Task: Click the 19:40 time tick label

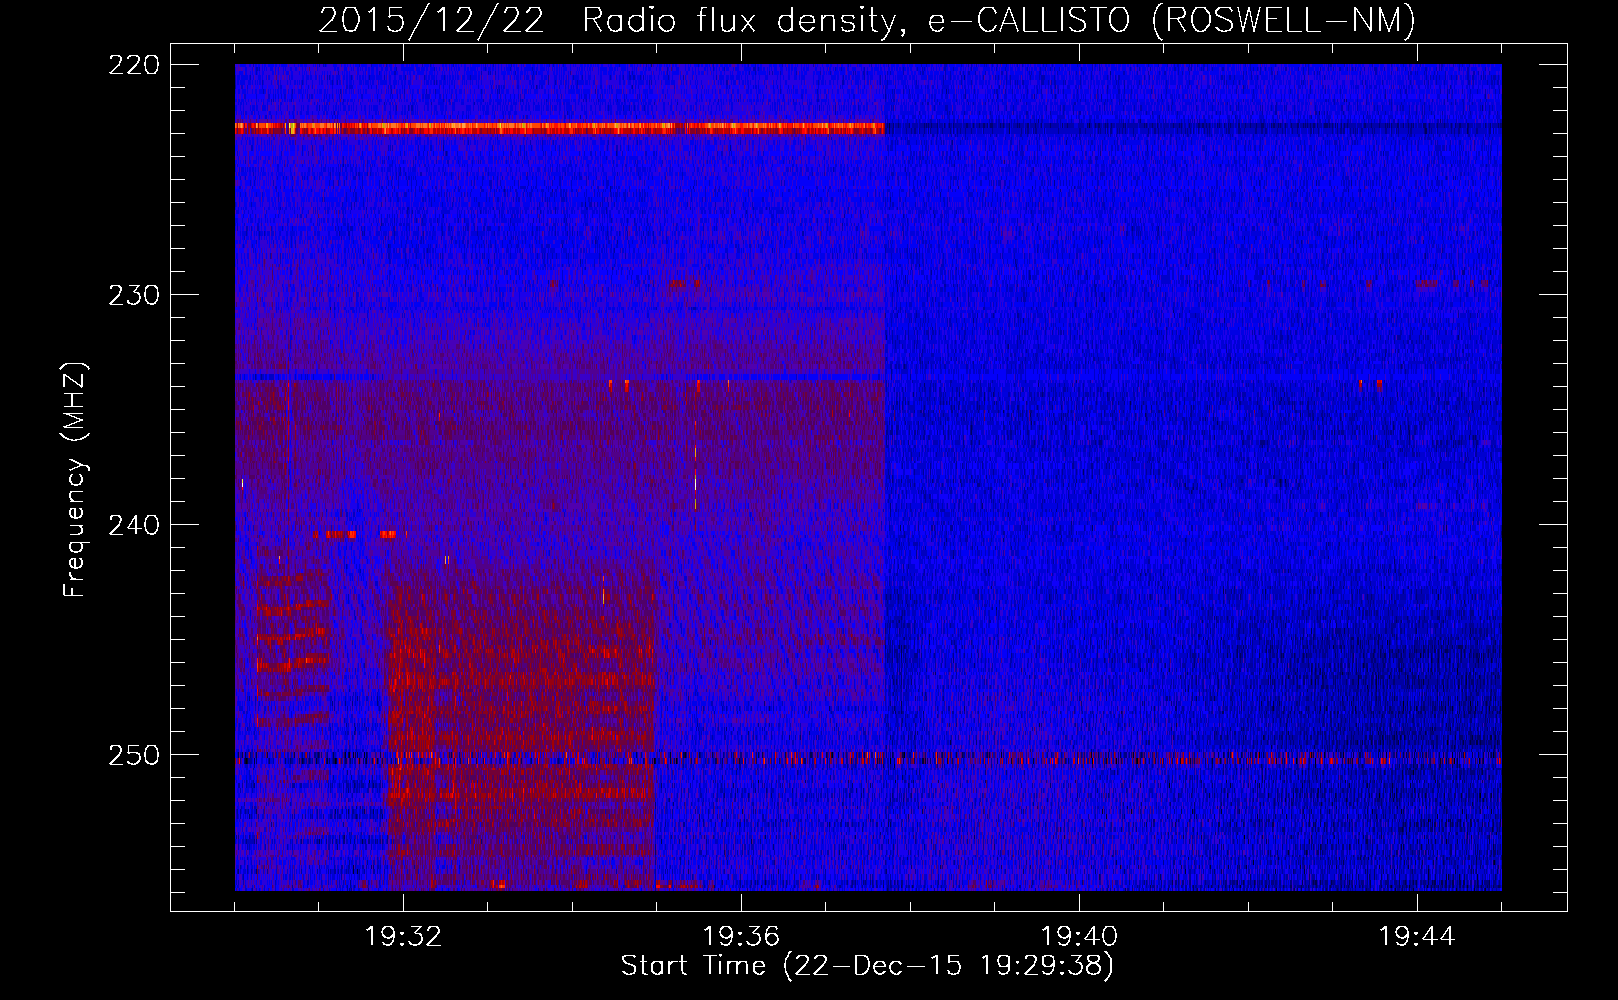Action: point(1079,936)
